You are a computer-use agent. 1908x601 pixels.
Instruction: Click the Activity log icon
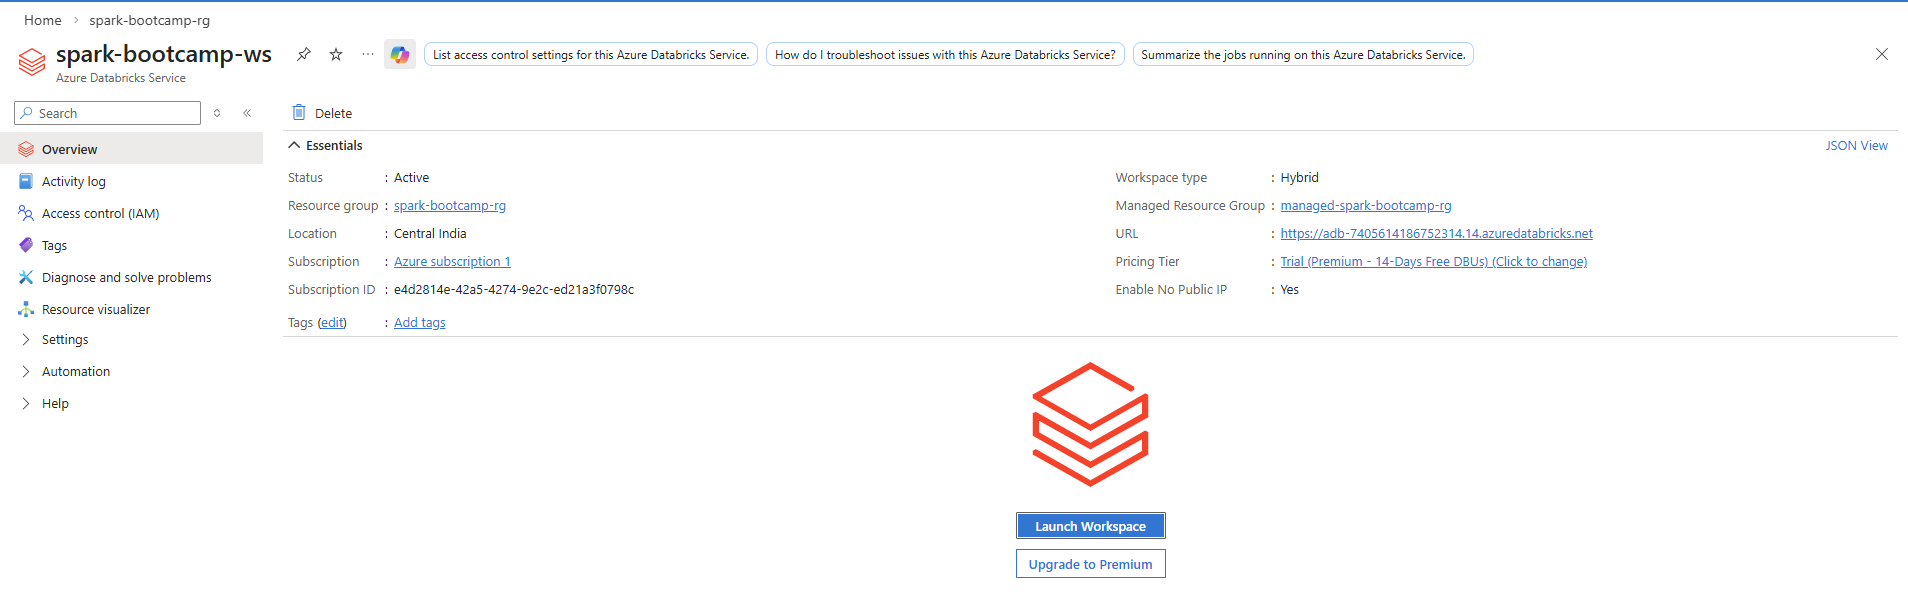coord(26,181)
